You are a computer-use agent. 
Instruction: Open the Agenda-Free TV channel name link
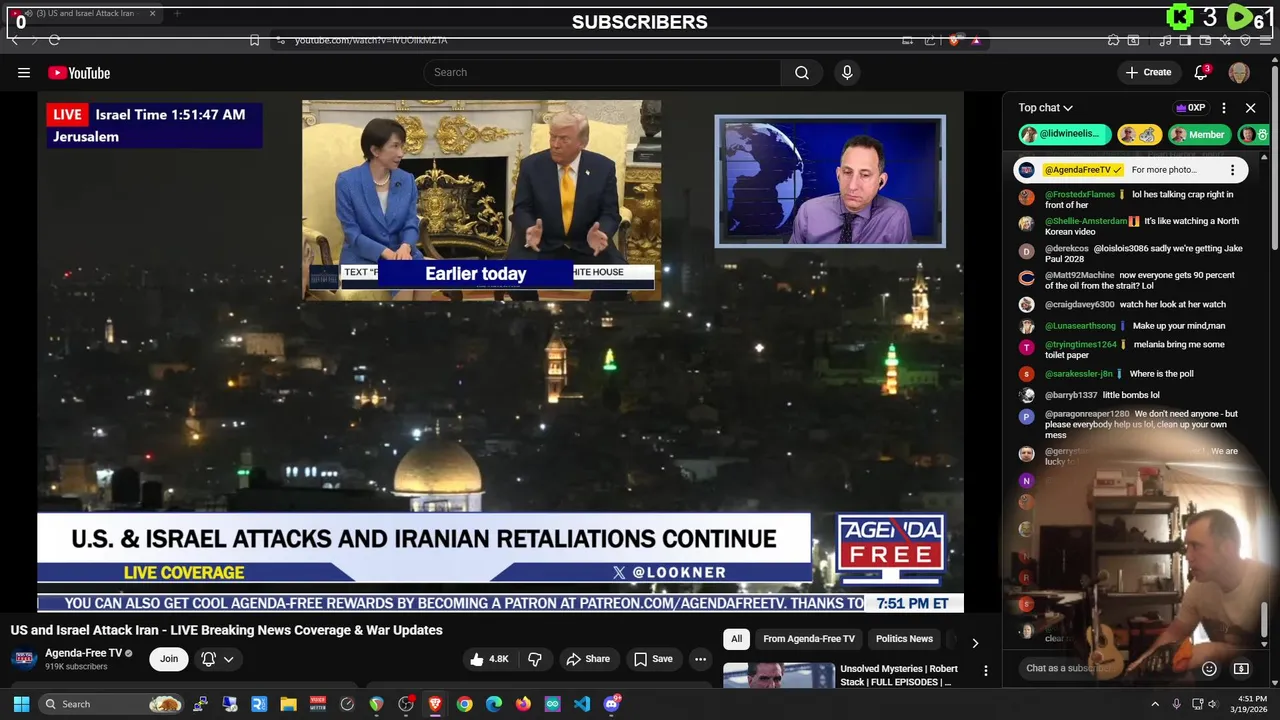pos(83,653)
